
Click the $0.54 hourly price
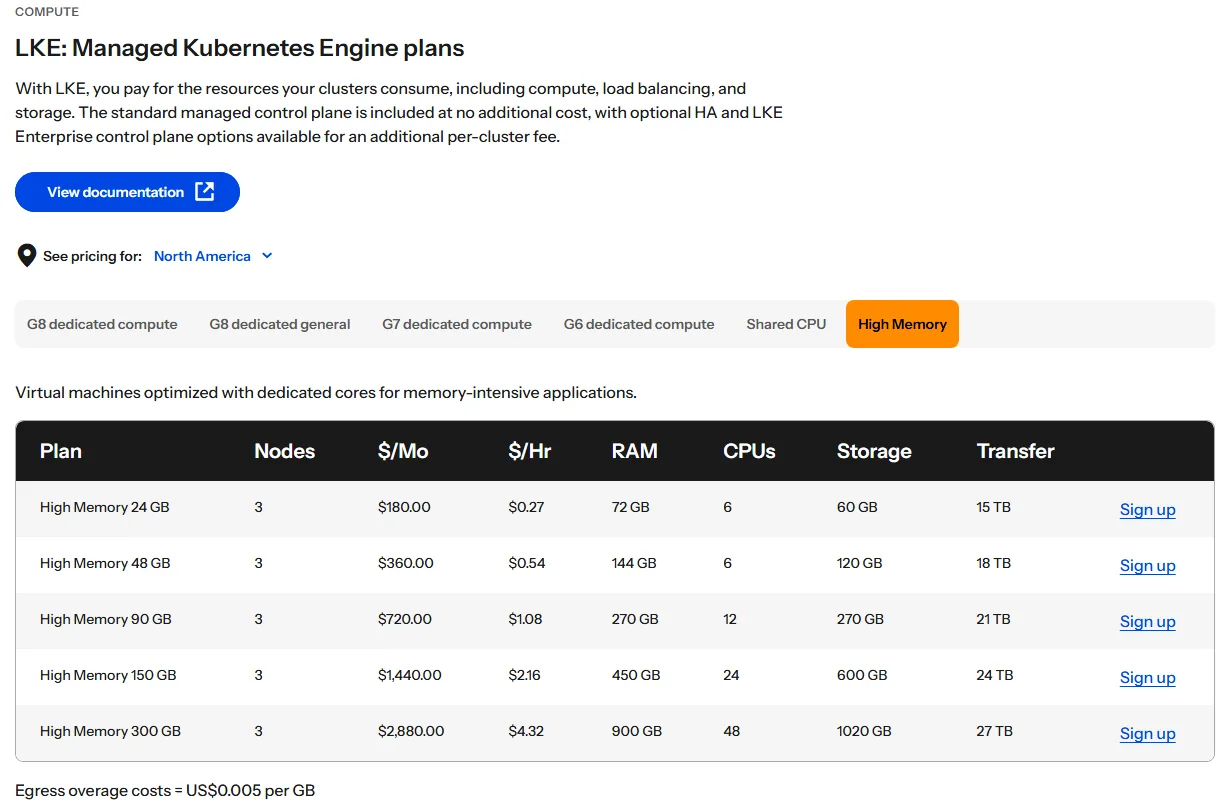point(527,563)
